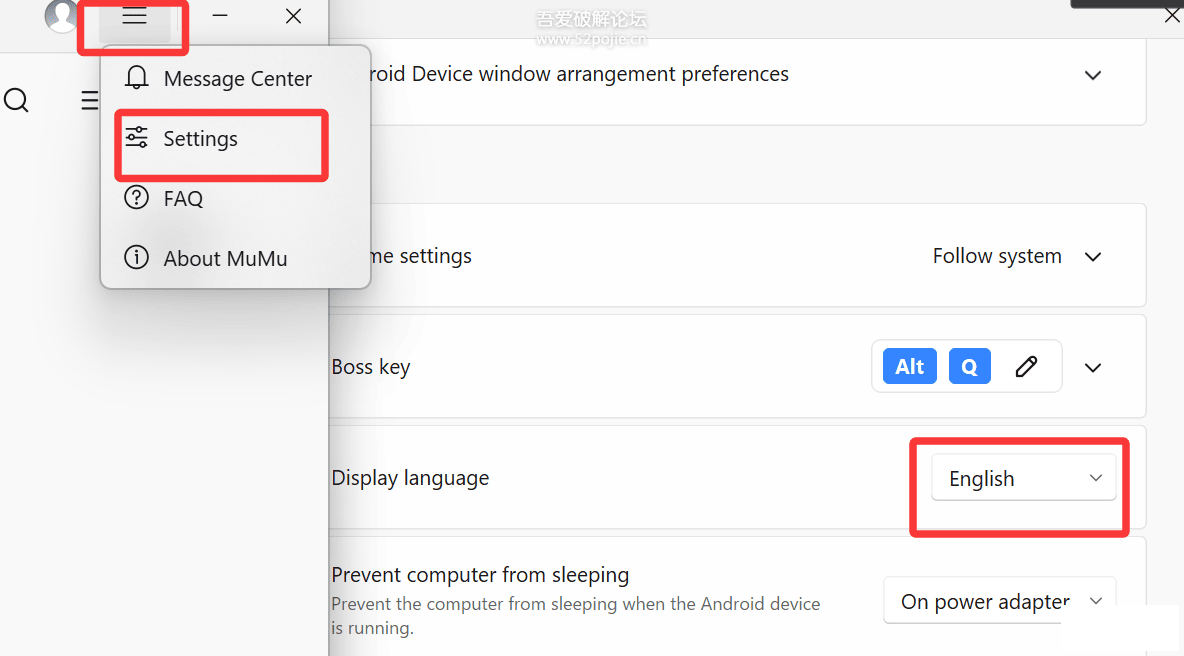1184x656 pixels.
Task: Edit Boss key with pencil icon
Action: [x=1025, y=367]
